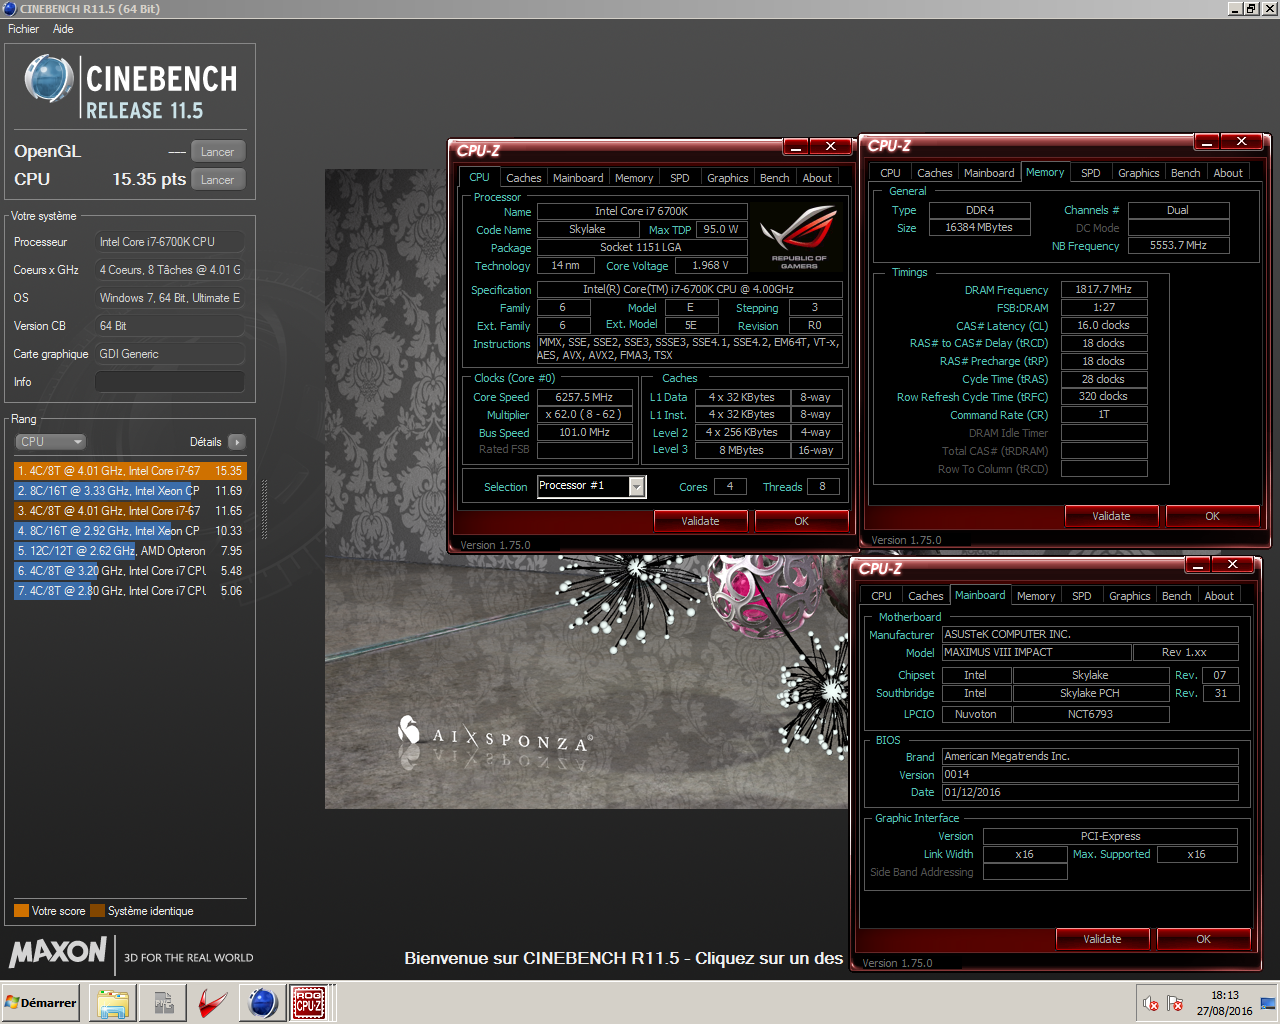Click Validate in the CPU tab window
The height and width of the screenshot is (1024, 1280).
coord(700,521)
